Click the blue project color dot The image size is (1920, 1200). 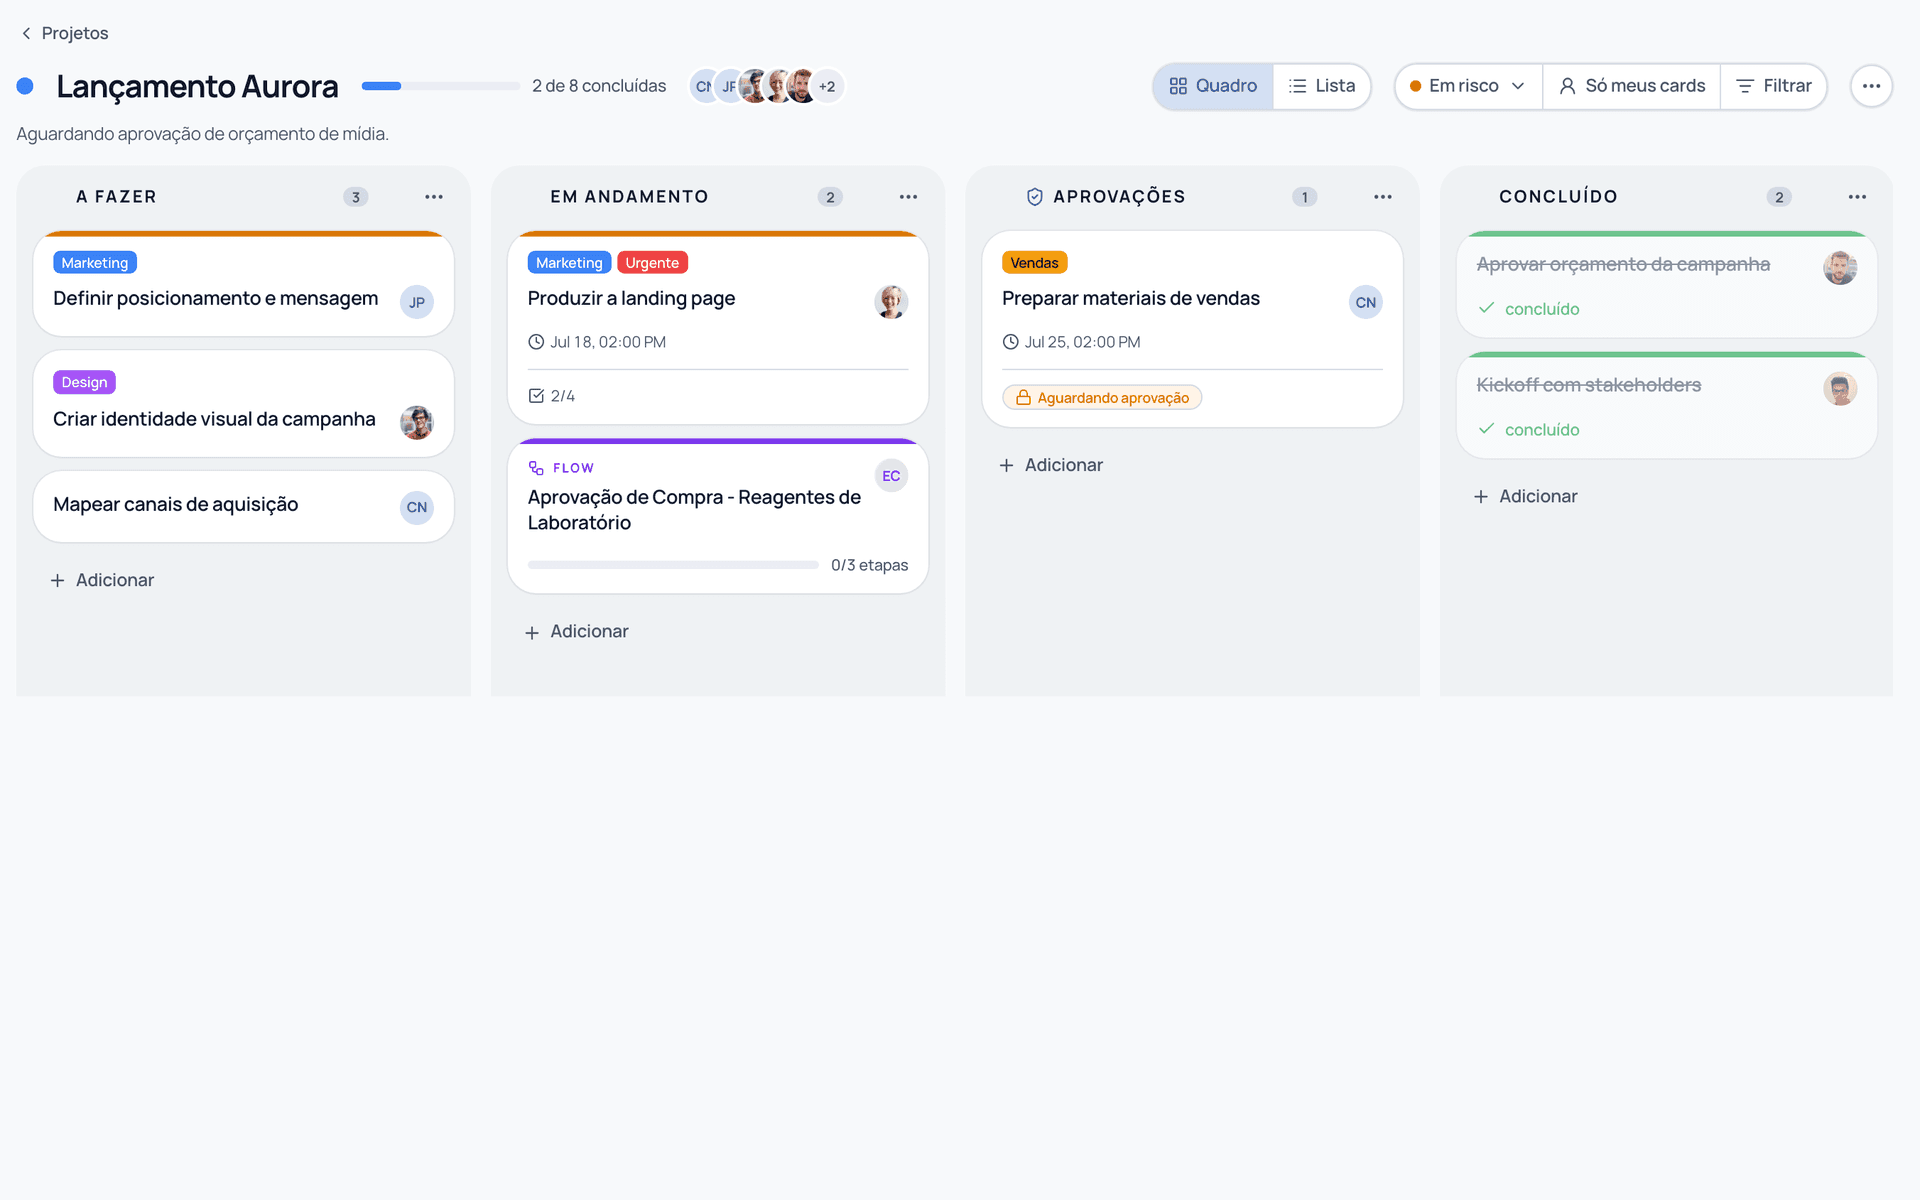26,86
